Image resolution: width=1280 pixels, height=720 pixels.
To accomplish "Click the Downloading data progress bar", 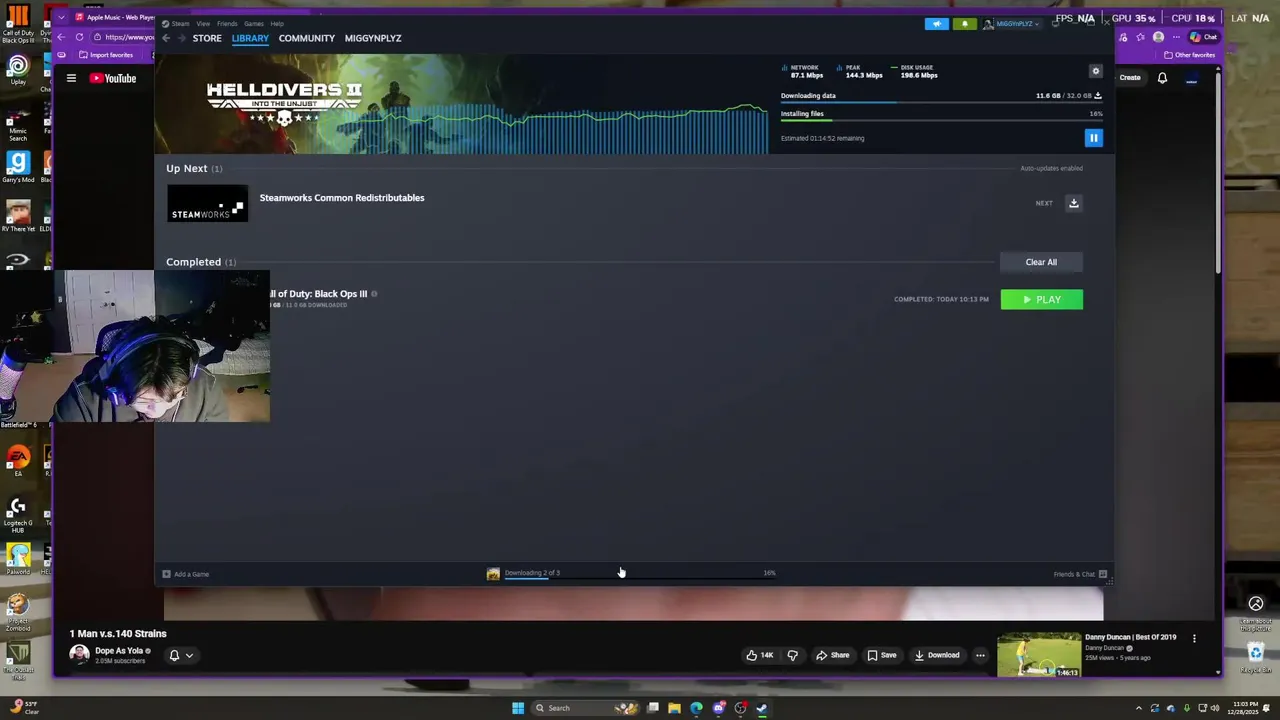I will (x=941, y=102).
